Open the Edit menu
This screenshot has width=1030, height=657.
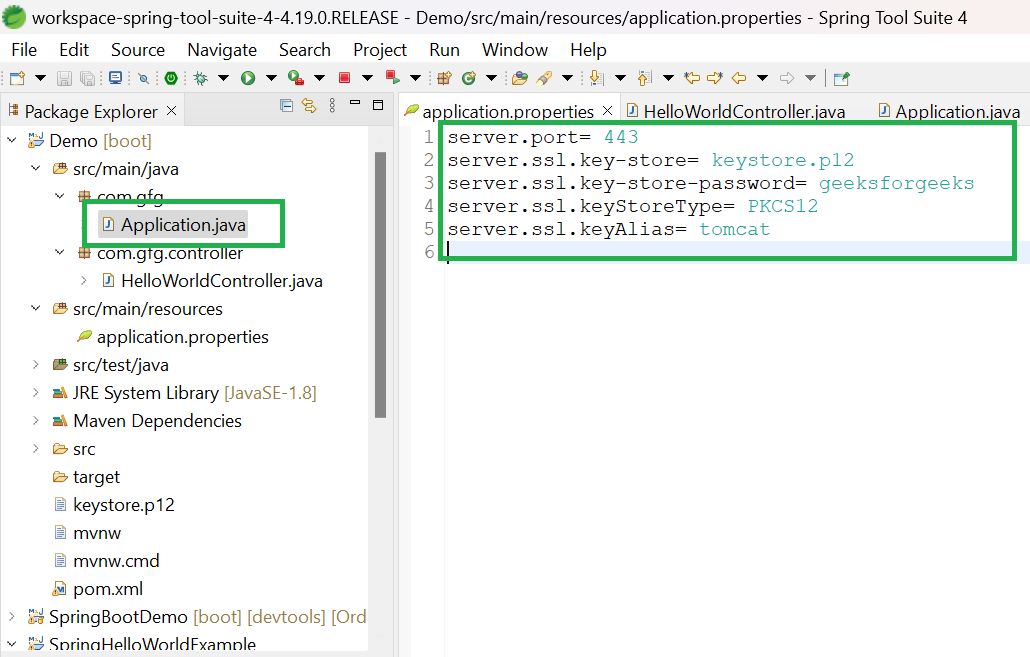coord(74,50)
